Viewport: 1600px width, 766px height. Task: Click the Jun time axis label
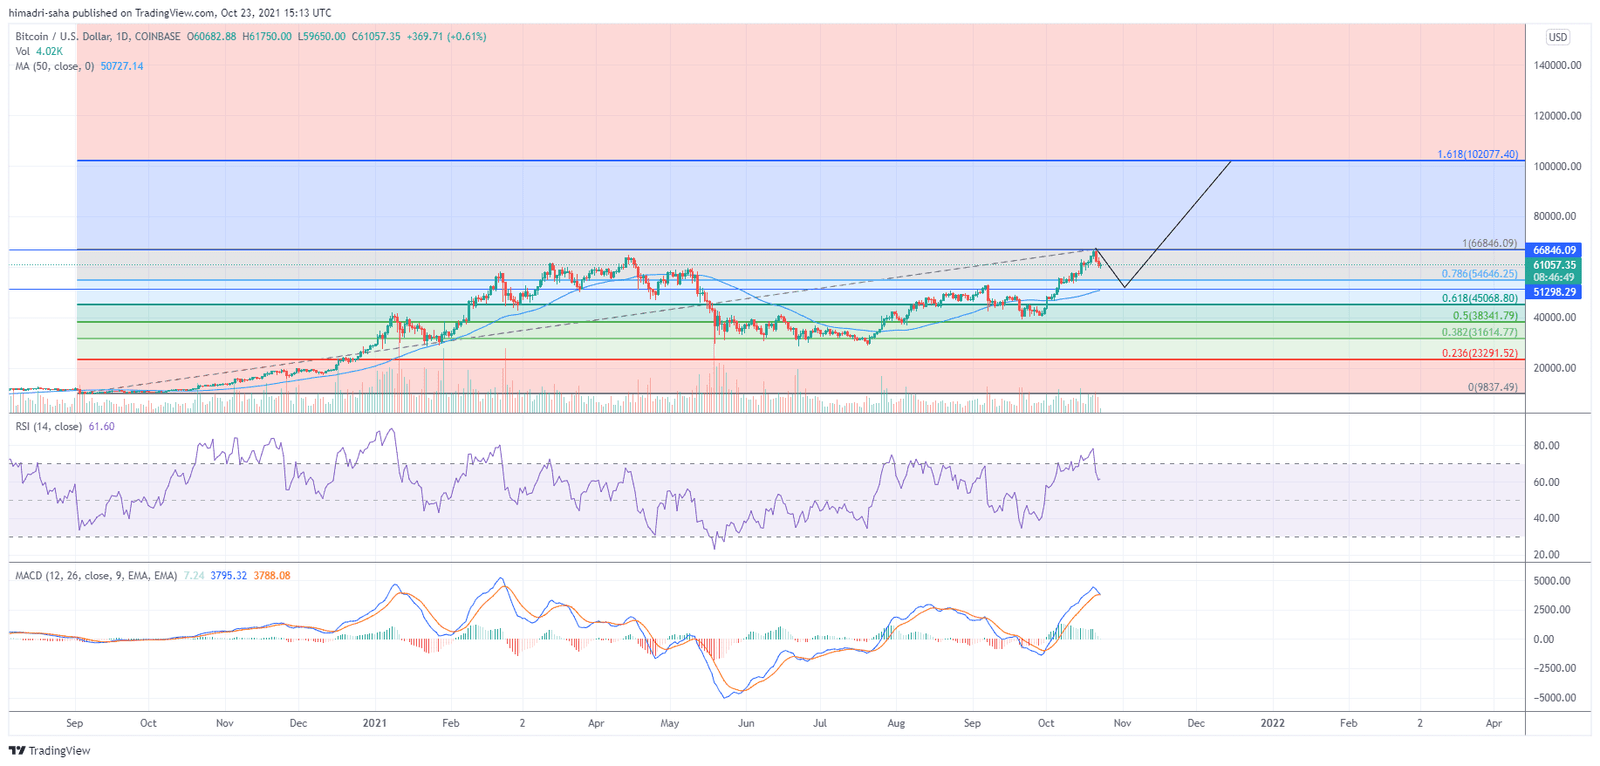pyautogui.click(x=746, y=723)
